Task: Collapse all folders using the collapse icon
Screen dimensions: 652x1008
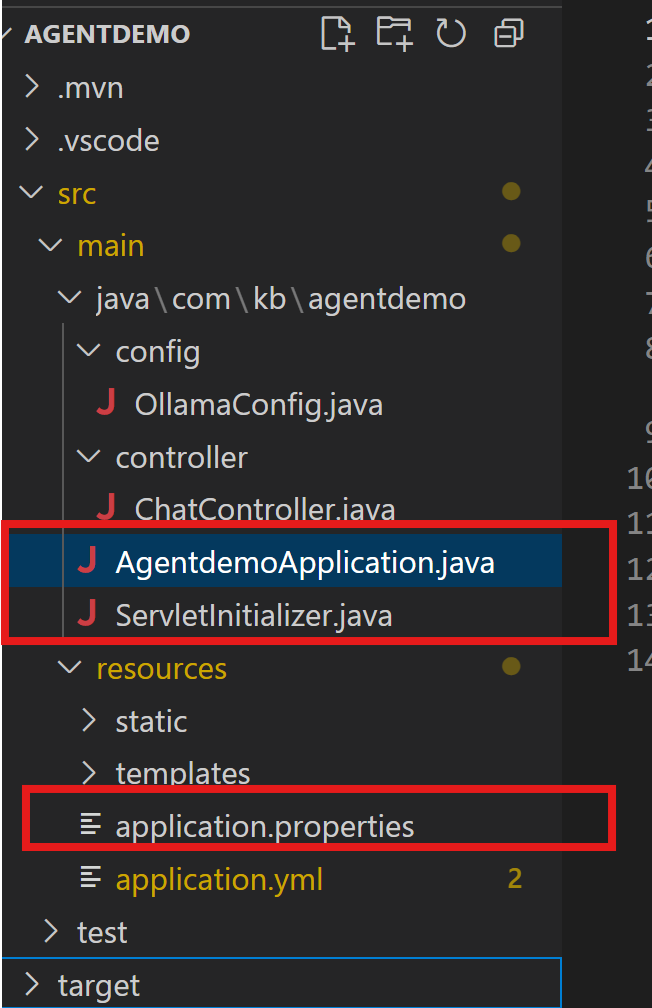Action: click(x=509, y=33)
